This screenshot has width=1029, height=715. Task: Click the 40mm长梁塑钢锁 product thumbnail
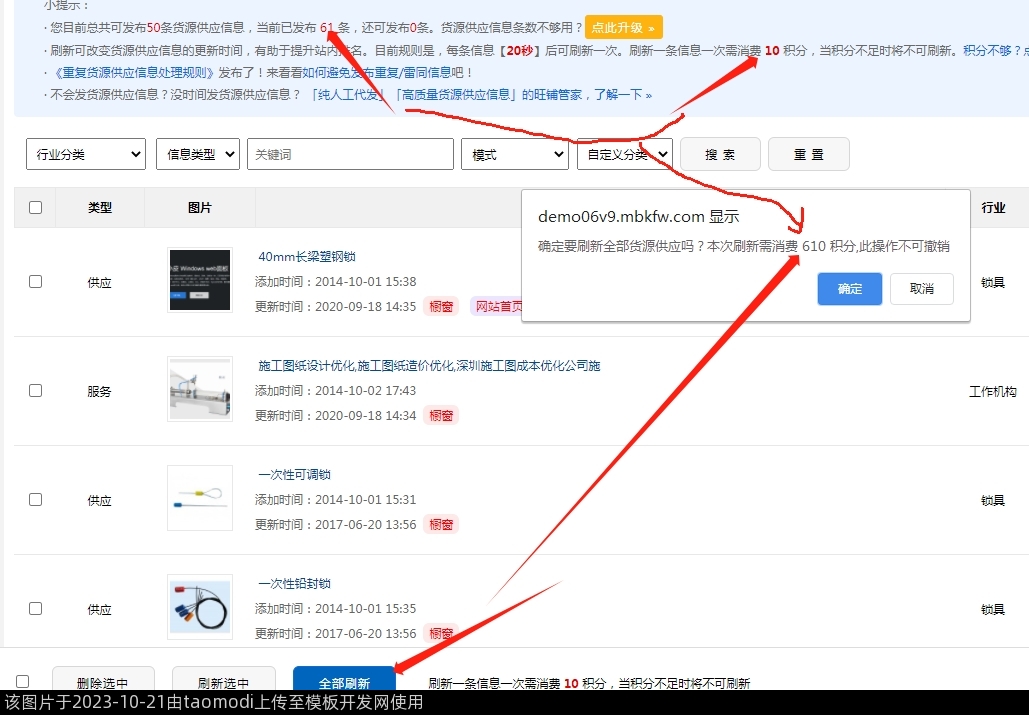(x=200, y=281)
